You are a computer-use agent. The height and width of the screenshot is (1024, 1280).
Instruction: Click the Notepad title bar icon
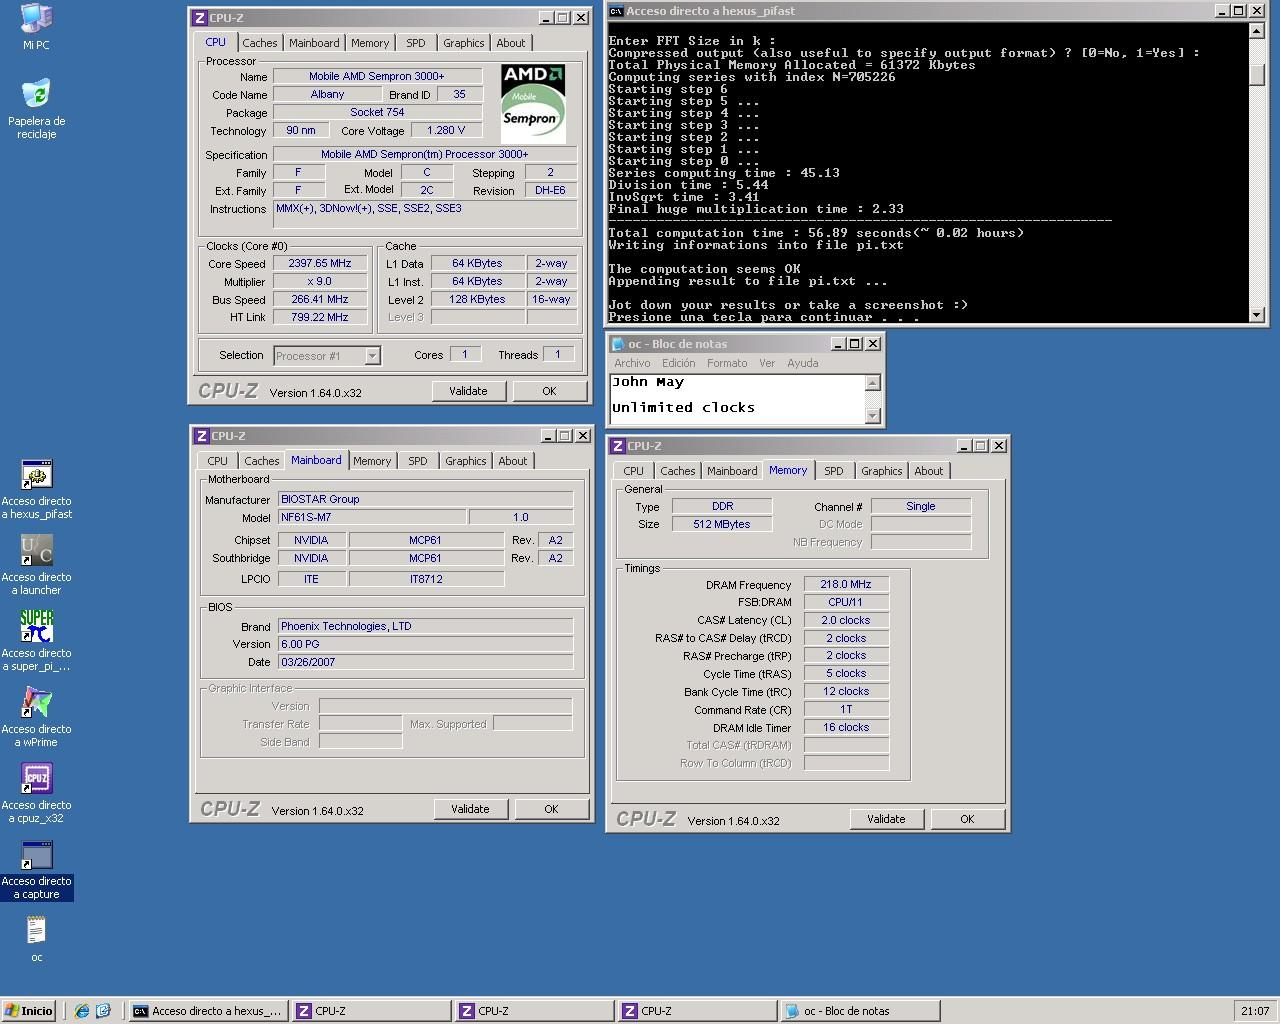pos(619,344)
